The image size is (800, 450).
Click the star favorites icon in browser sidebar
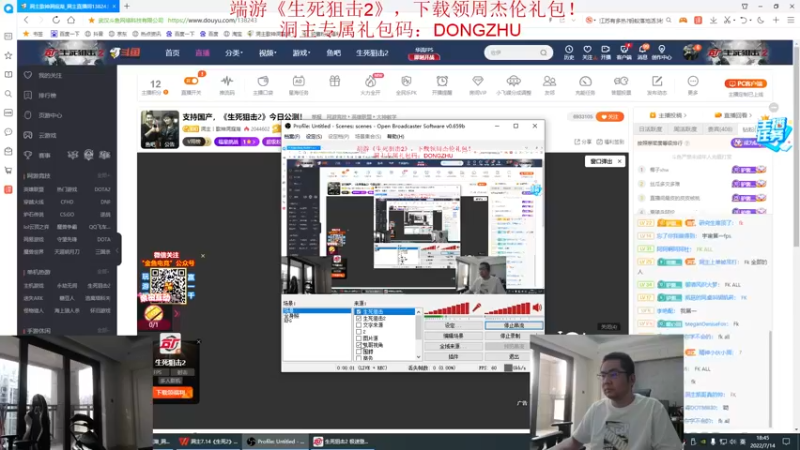pos(8,55)
